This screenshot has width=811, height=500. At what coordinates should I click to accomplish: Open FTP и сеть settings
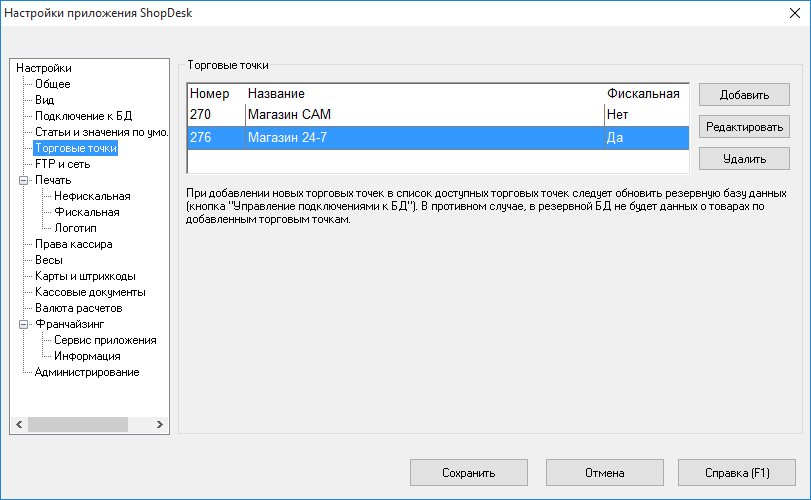pyautogui.click(x=62, y=164)
